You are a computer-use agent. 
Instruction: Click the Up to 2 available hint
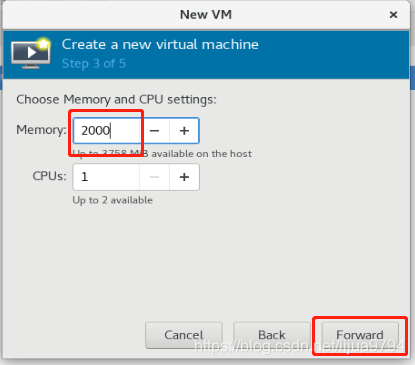click(x=113, y=200)
